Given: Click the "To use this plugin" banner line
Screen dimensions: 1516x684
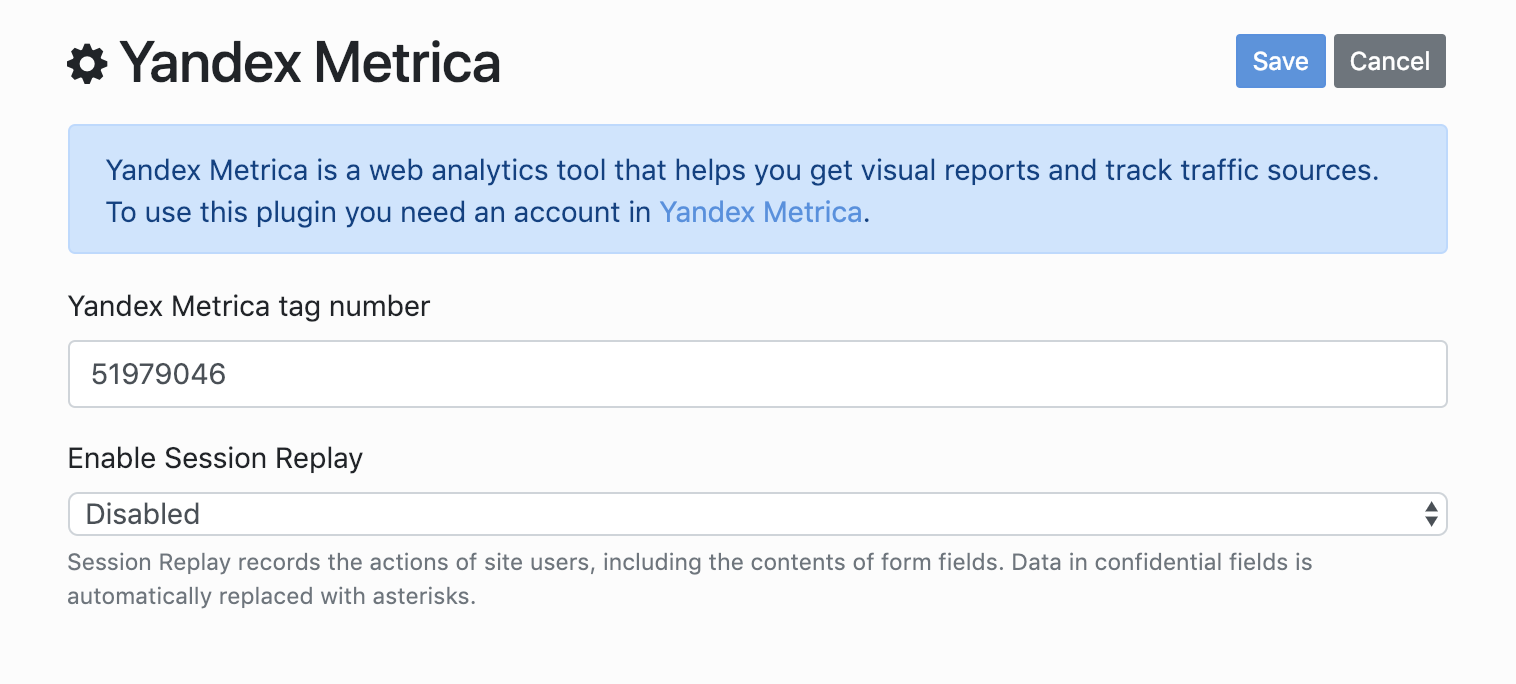Looking at the screenshot, I should pyautogui.click(x=380, y=212).
